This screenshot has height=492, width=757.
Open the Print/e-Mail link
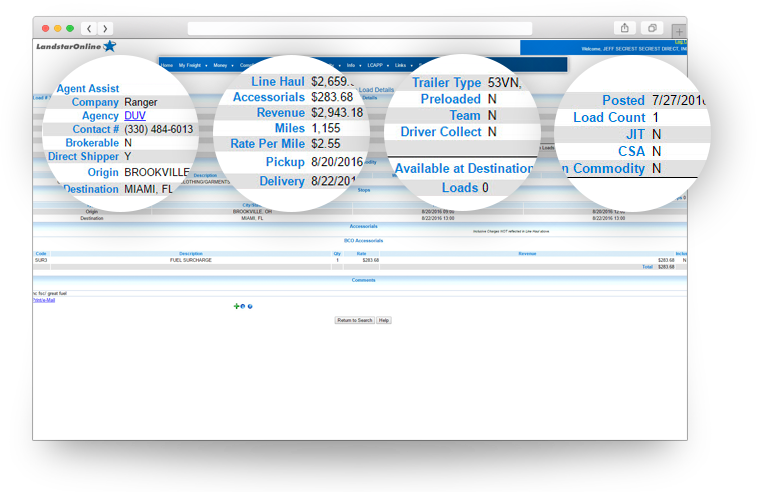click(x=44, y=300)
